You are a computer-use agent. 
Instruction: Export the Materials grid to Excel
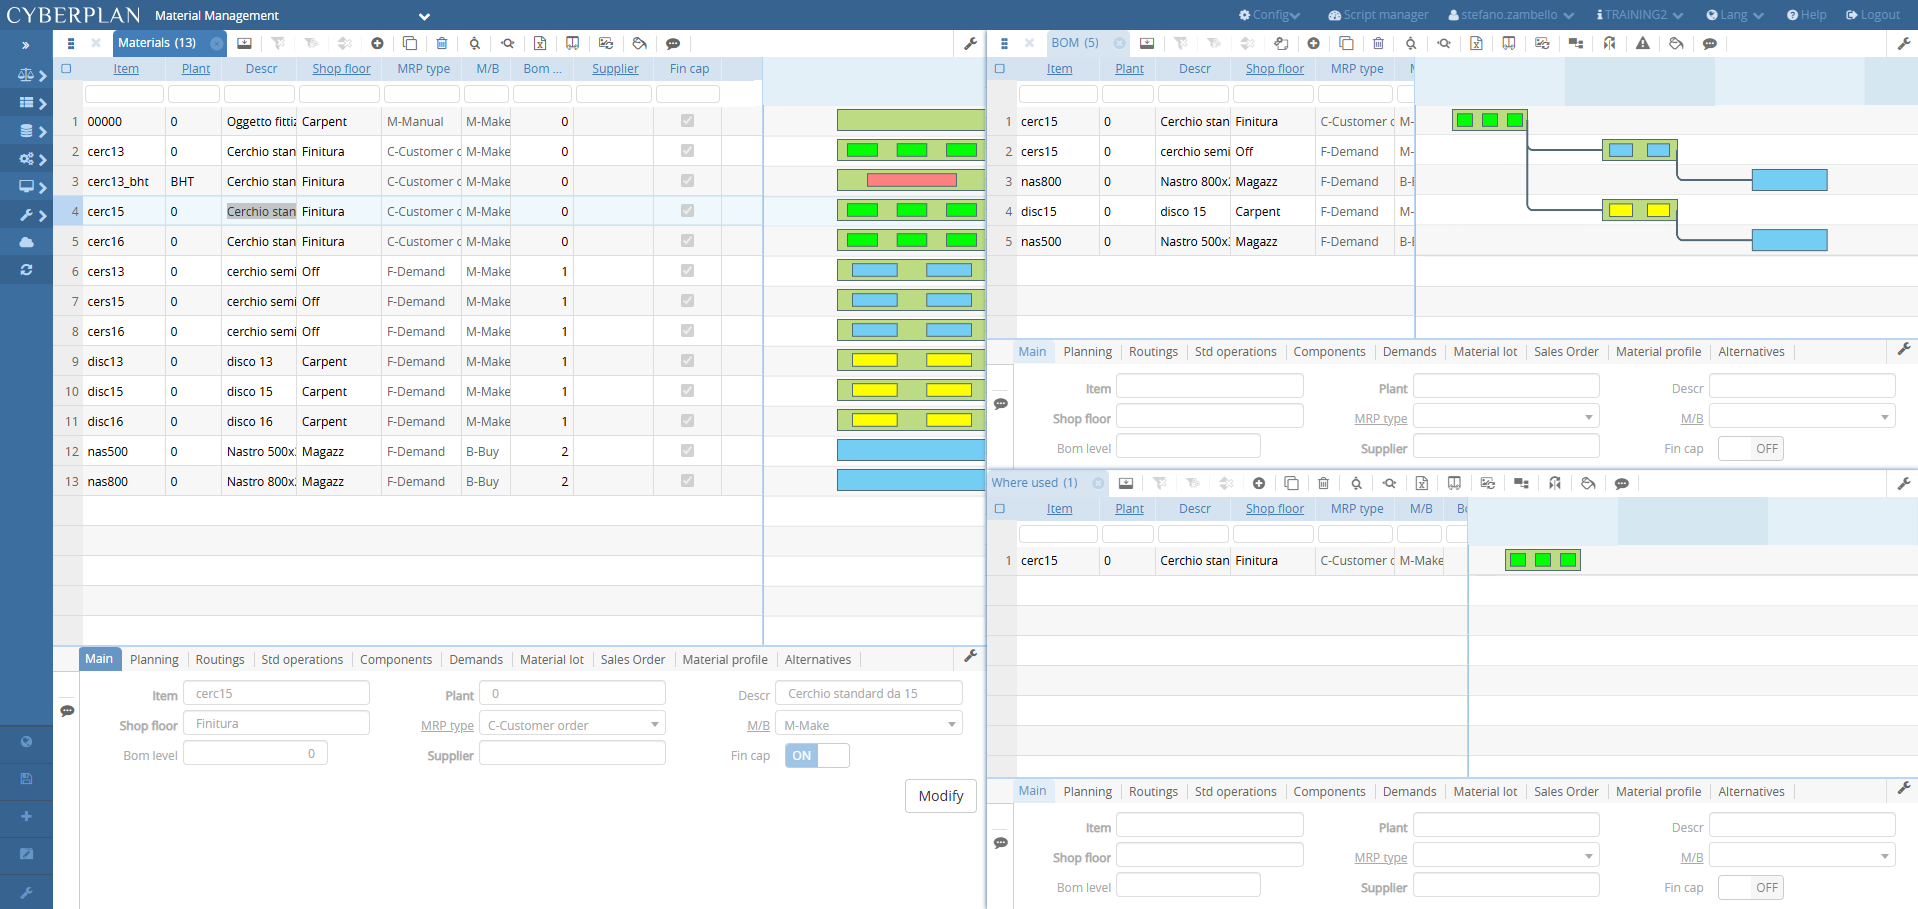(539, 43)
